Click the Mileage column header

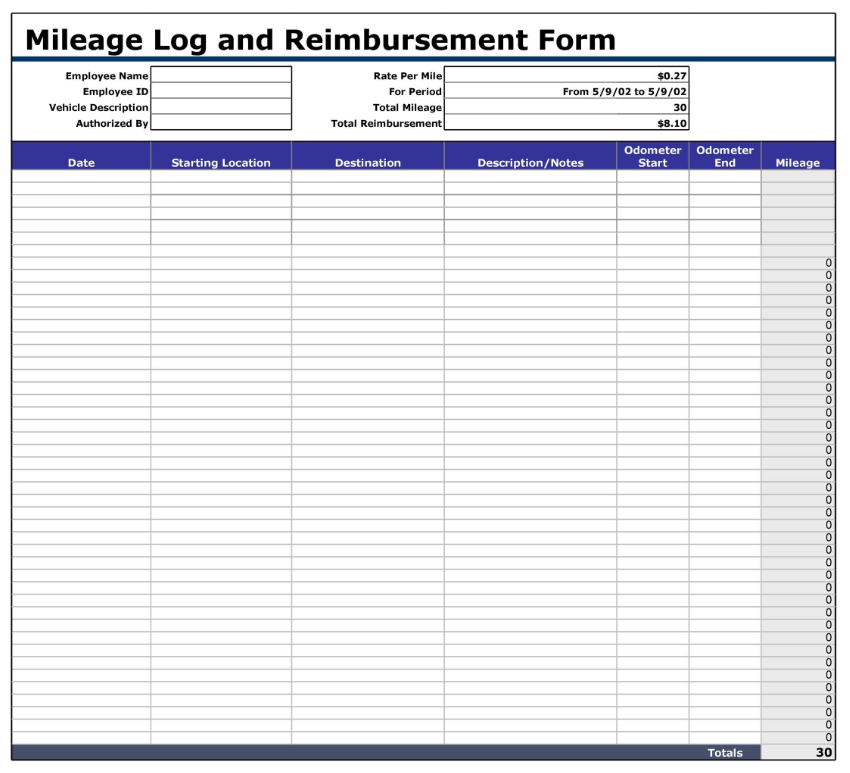[797, 162]
